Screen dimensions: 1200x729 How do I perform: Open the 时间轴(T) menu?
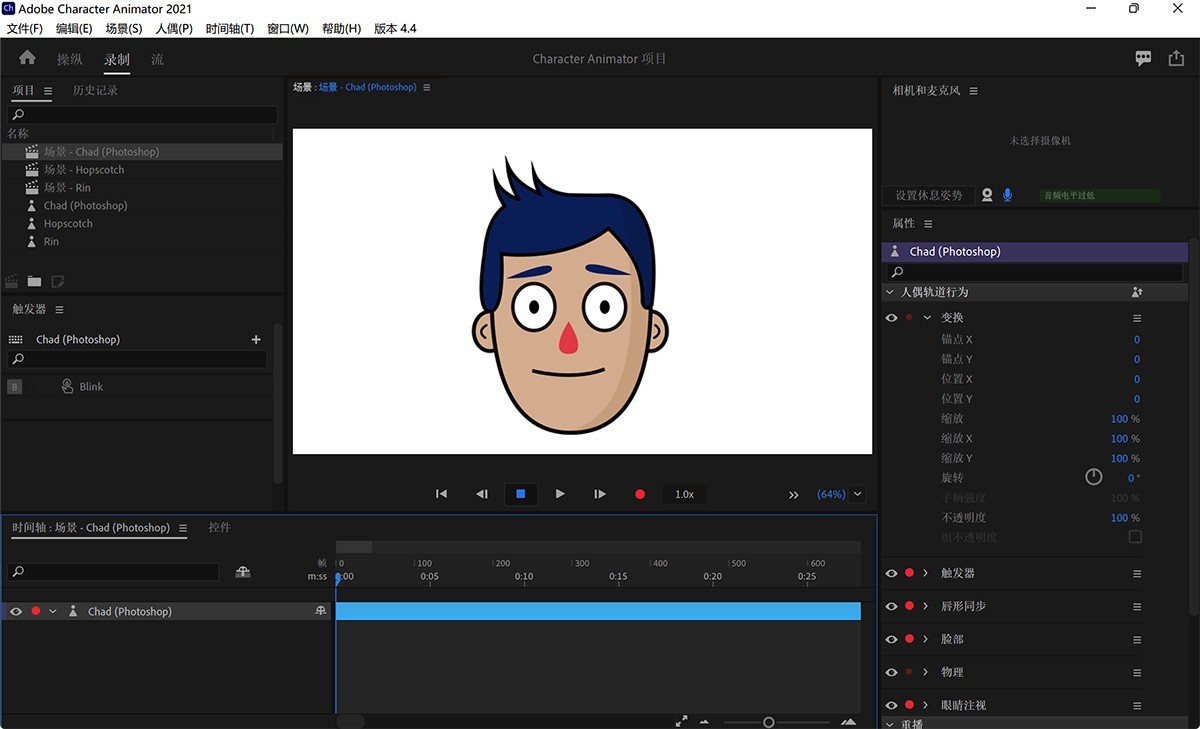coord(229,29)
